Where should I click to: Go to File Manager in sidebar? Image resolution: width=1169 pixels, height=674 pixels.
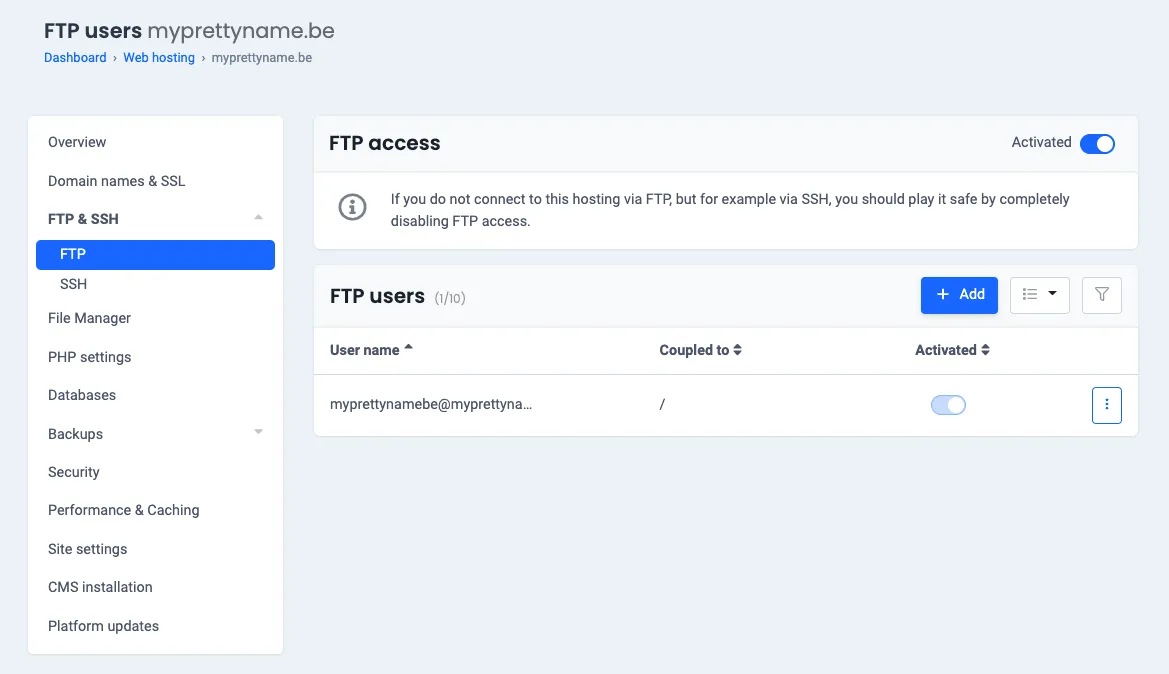89,318
